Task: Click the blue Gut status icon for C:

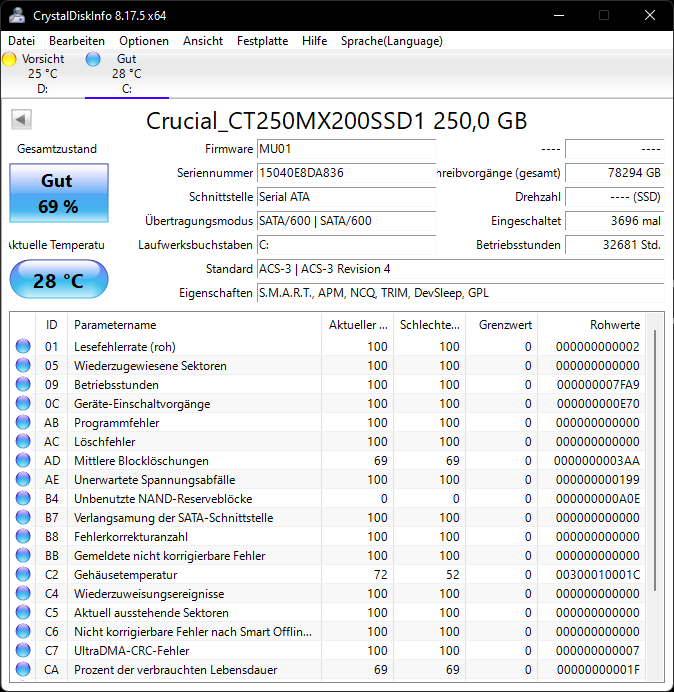Action: (93, 59)
